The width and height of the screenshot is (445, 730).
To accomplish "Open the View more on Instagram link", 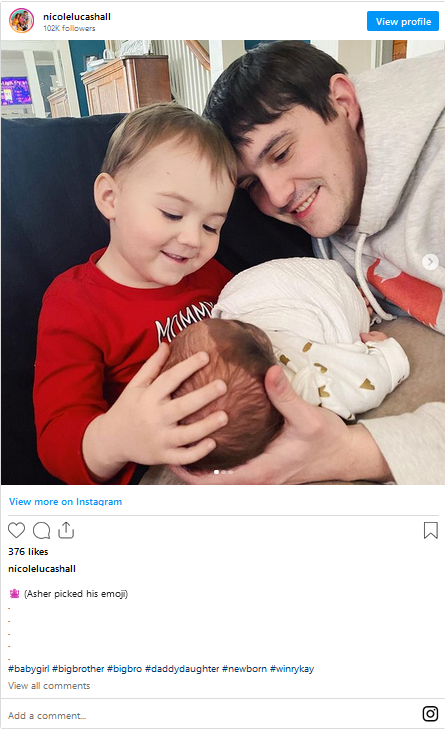I will click(x=66, y=501).
